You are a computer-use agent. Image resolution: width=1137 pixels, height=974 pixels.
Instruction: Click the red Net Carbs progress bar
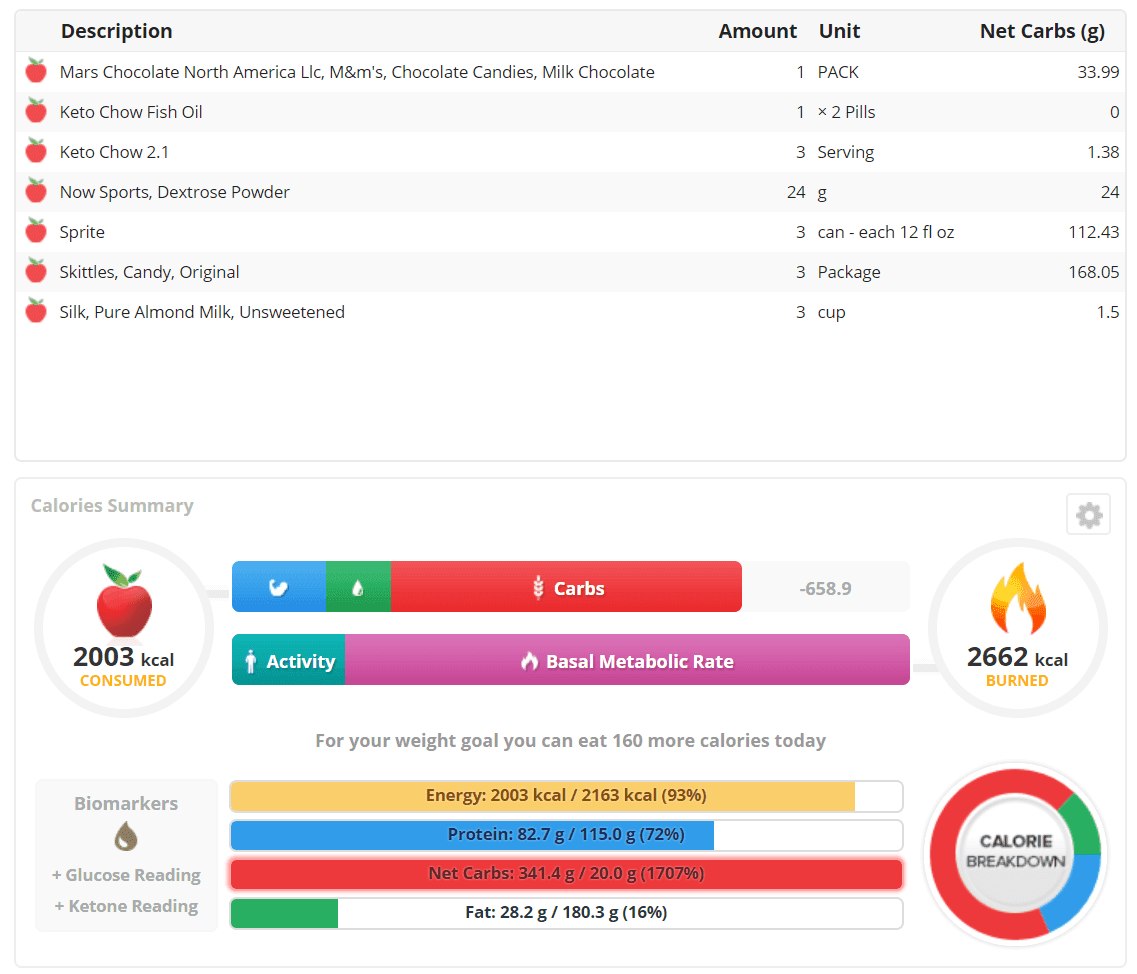[566, 874]
